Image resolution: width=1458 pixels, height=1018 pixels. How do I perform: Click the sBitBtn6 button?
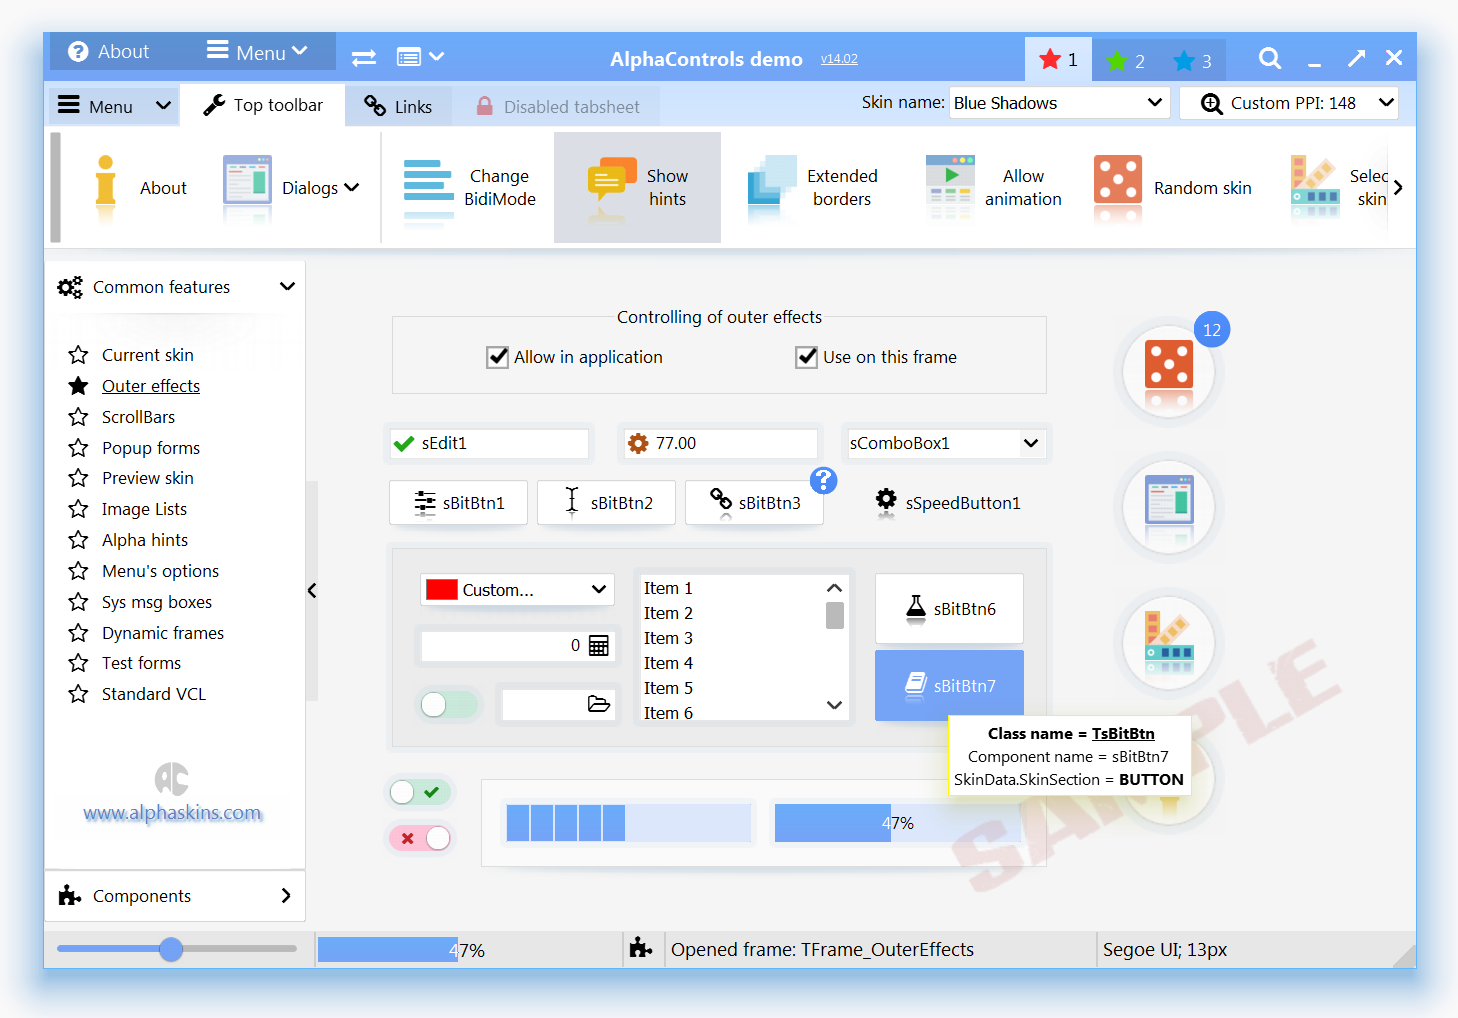pos(949,608)
